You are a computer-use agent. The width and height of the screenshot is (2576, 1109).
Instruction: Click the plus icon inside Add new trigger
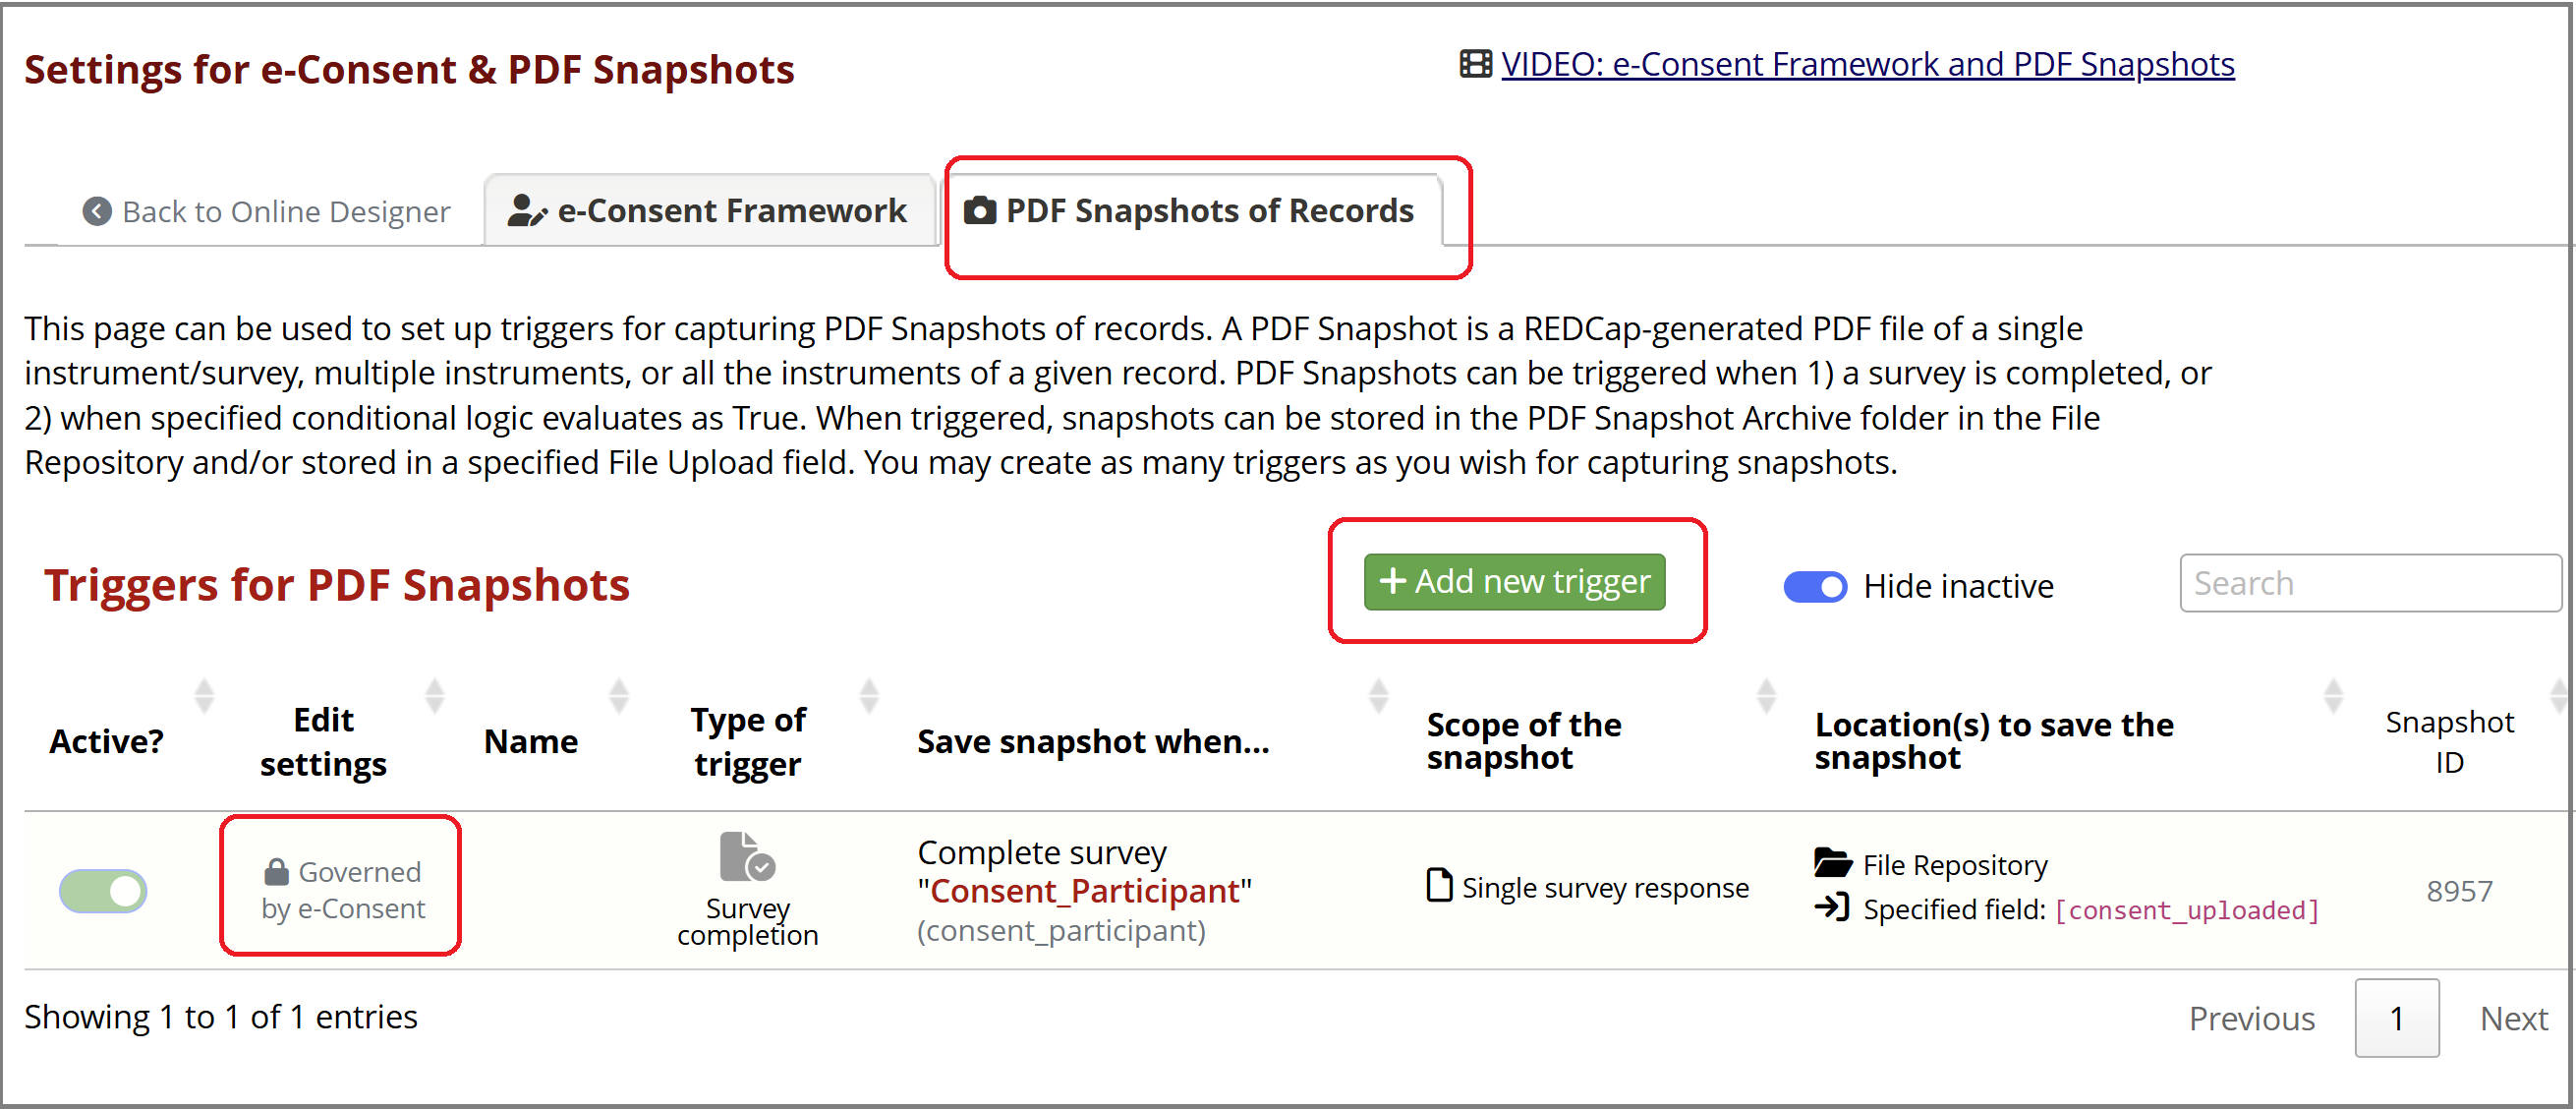(1392, 581)
